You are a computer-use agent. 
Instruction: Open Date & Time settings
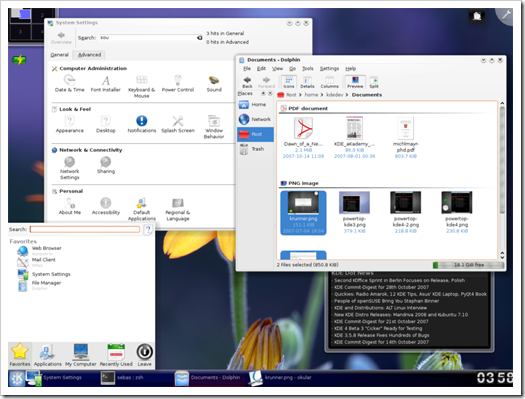tap(70, 83)
